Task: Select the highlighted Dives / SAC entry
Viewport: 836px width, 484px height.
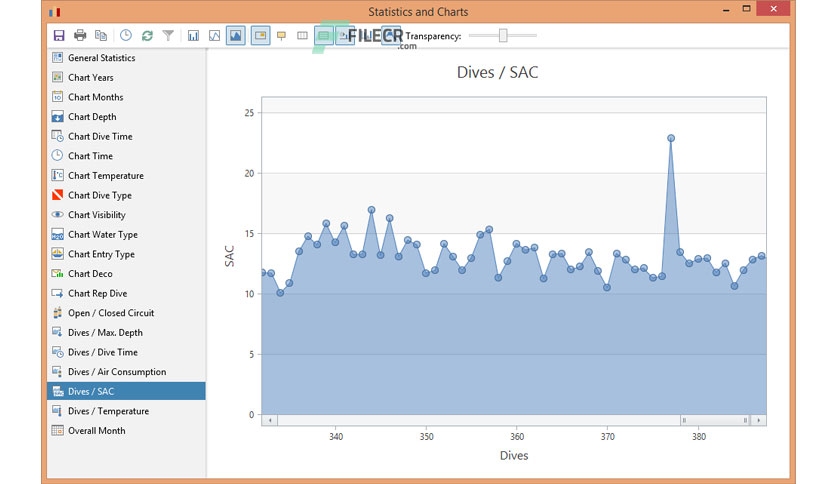Action: [x=126, y=391]
